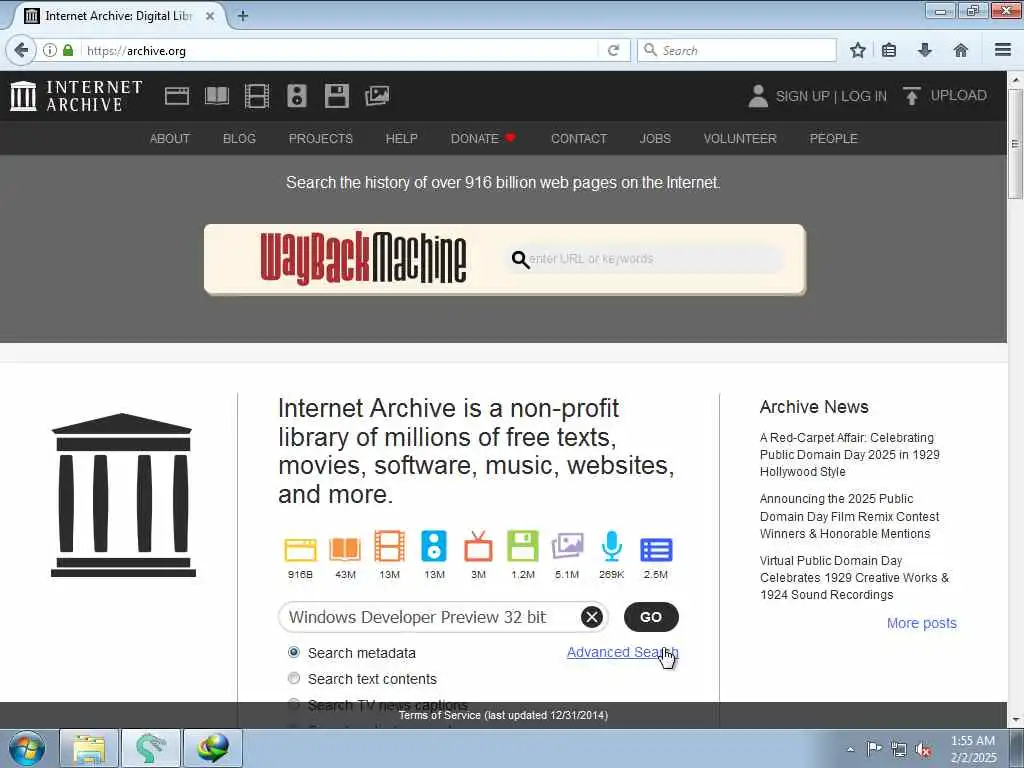Open the More posts link
The width and height of the screenshot is (1024, 768).
click(x=921, y=623)
